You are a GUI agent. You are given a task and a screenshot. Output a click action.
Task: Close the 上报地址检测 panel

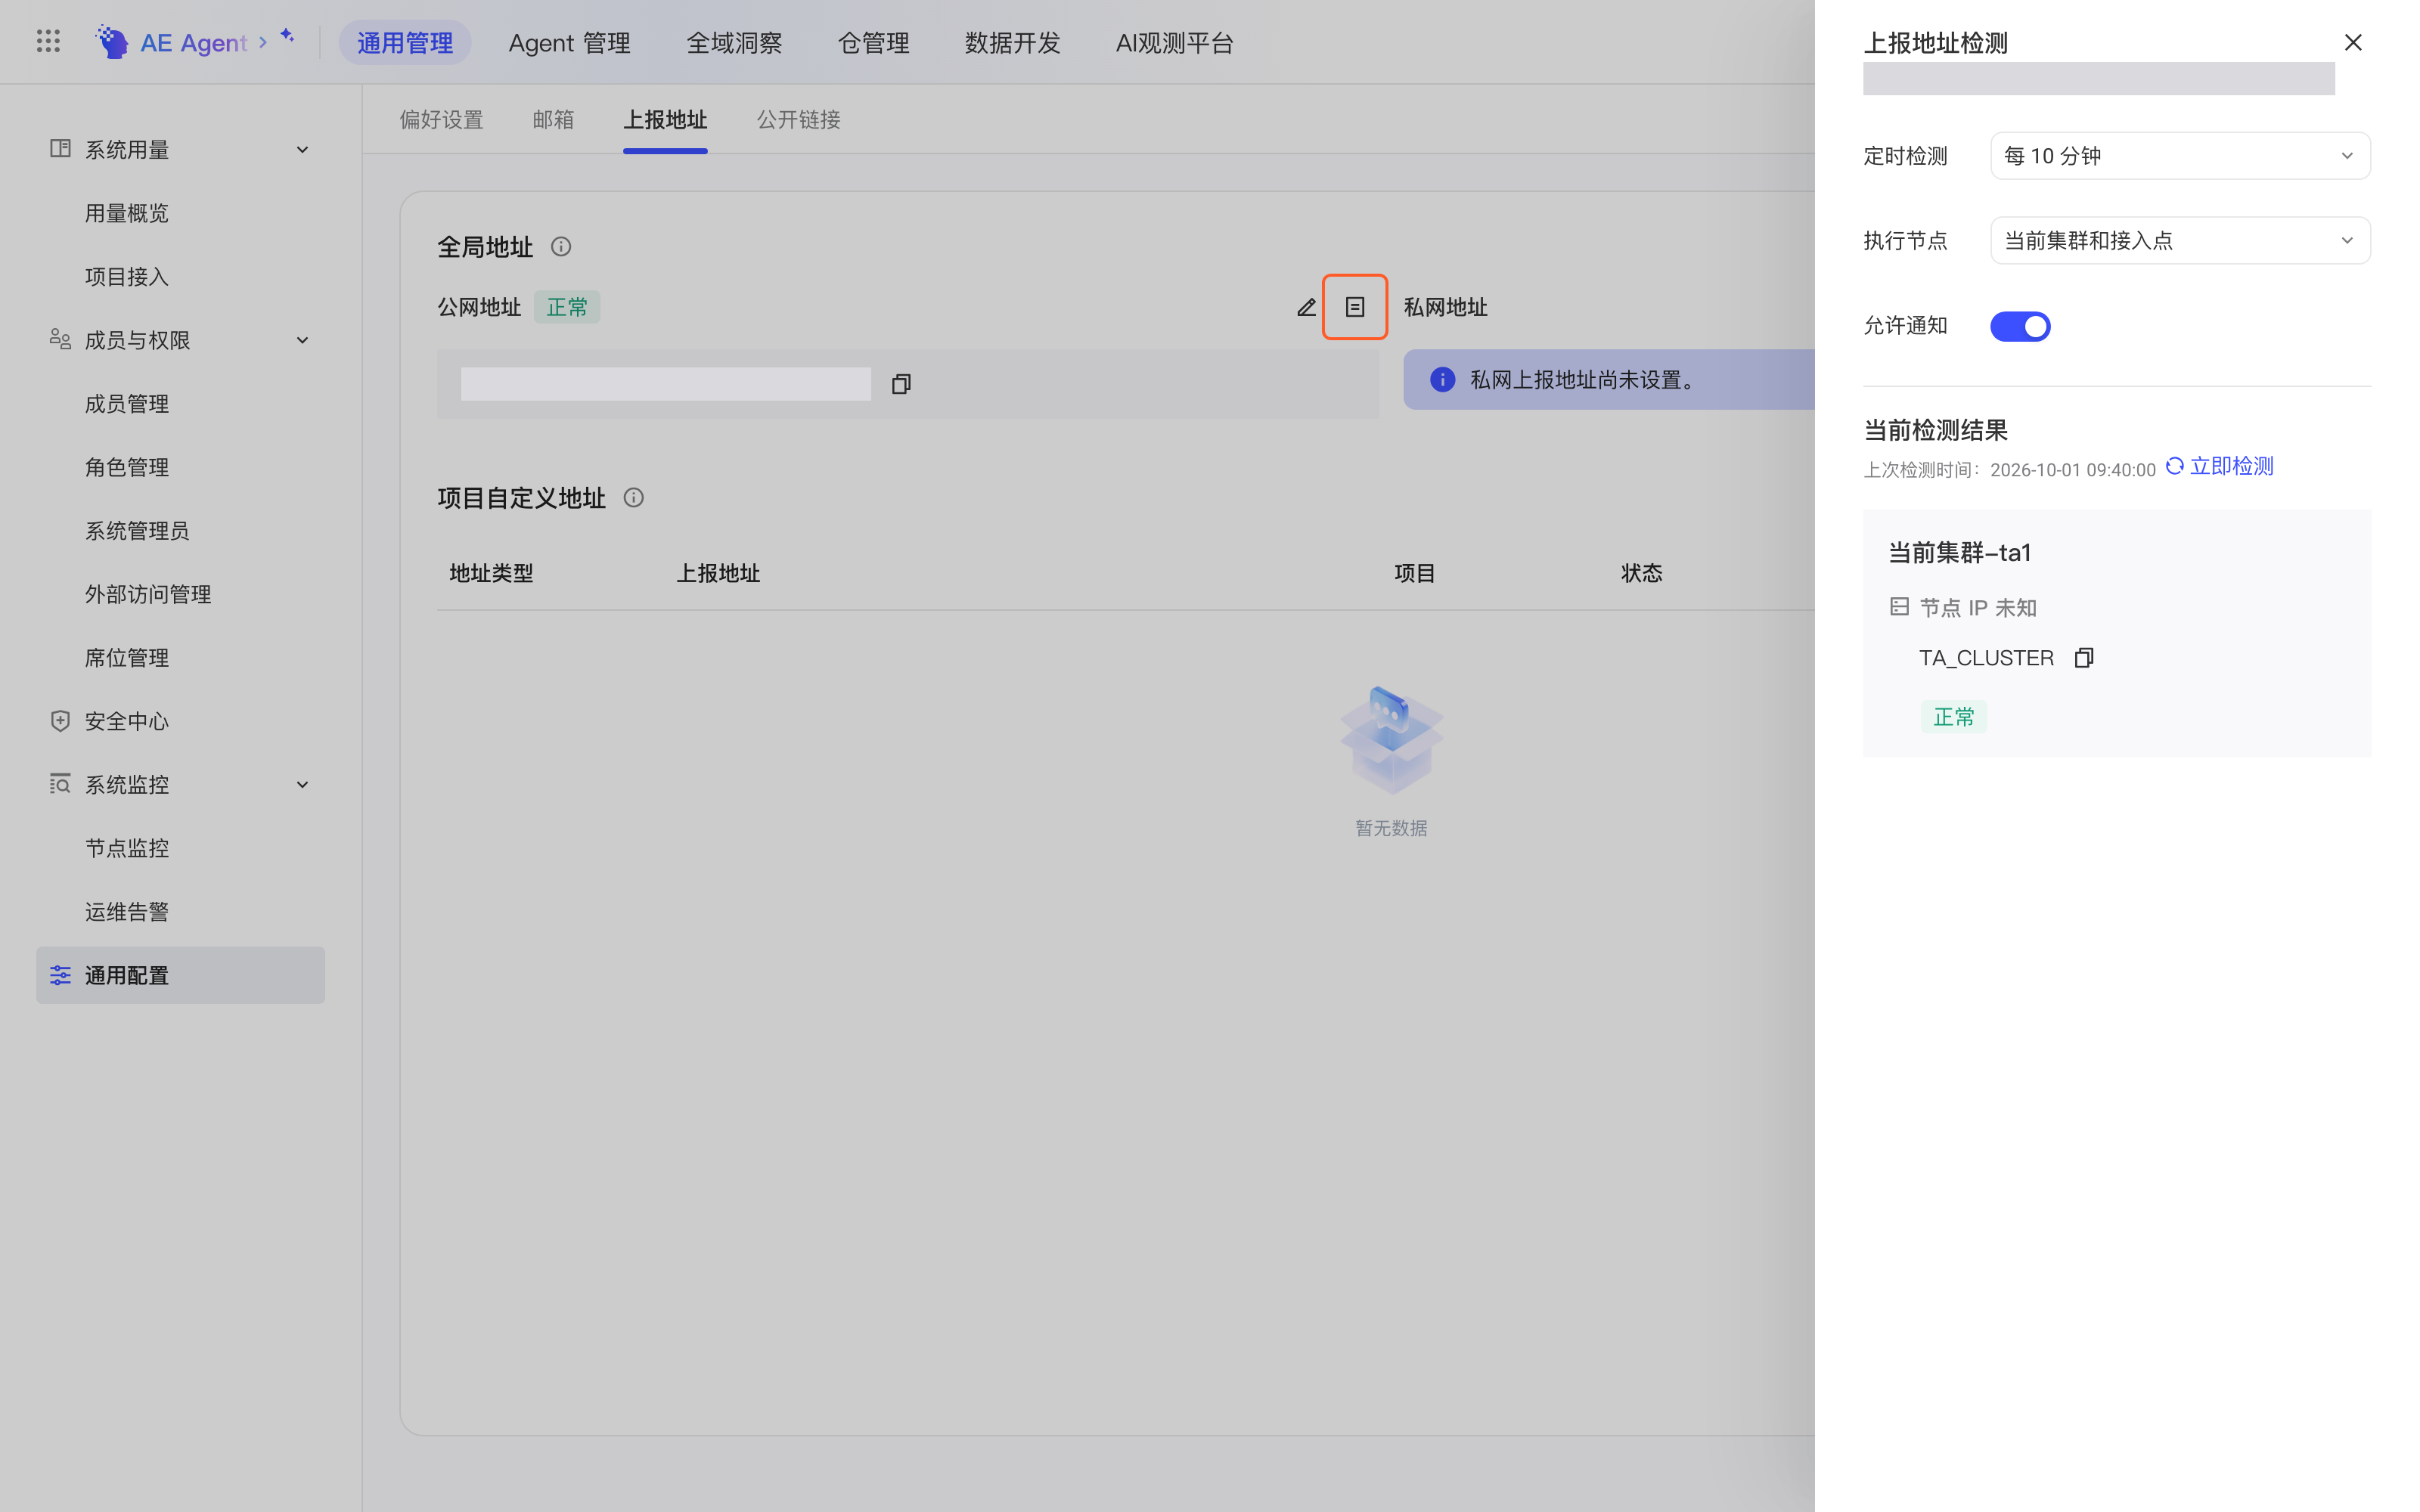click(2353, 42)
